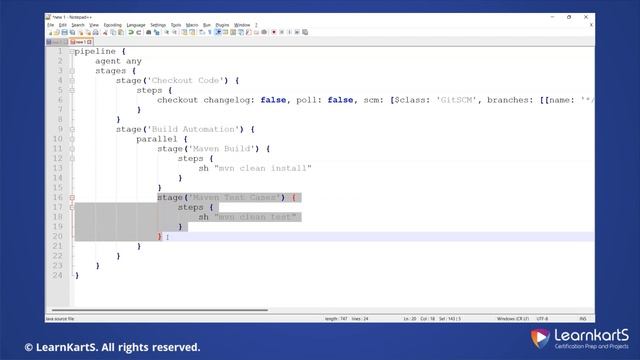Close the new 1 tab with its X
The image size is (640, 360).
[x=89, y=42]
